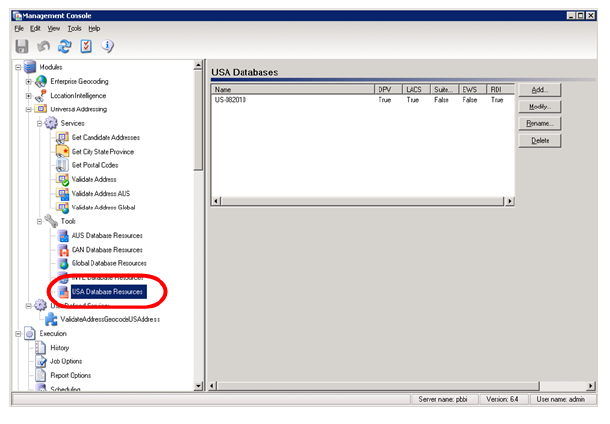Open the Help menu
The width and height of the screenshot is (610, 424).
tap(94, 28)
